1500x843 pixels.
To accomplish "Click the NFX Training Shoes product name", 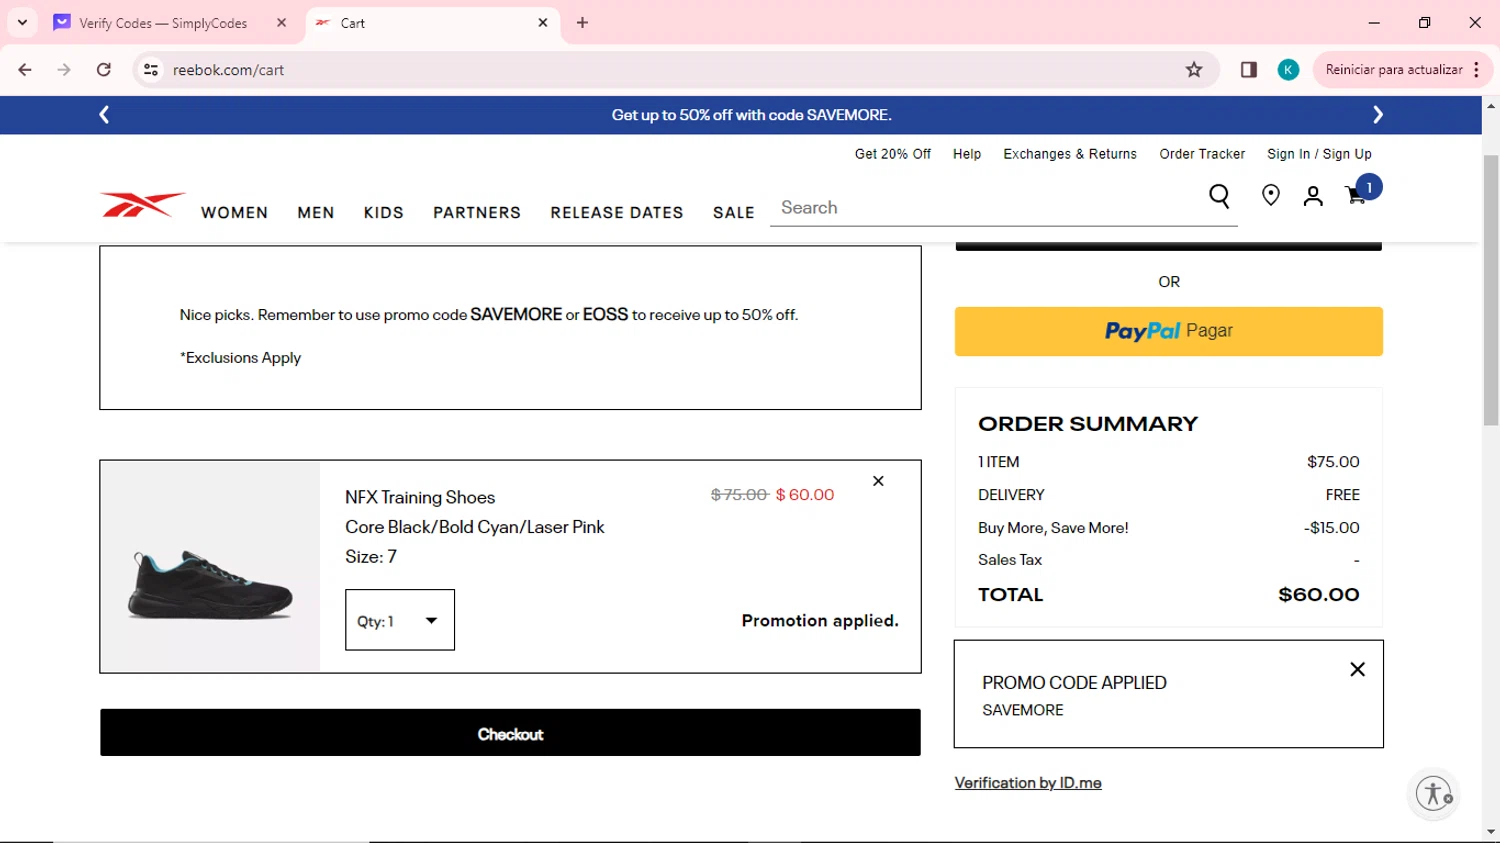I will point(420,497).
